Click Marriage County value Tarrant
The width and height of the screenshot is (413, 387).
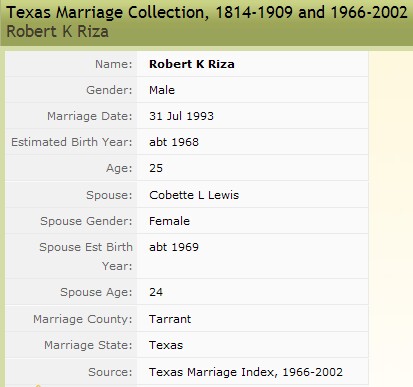(170, 319)
